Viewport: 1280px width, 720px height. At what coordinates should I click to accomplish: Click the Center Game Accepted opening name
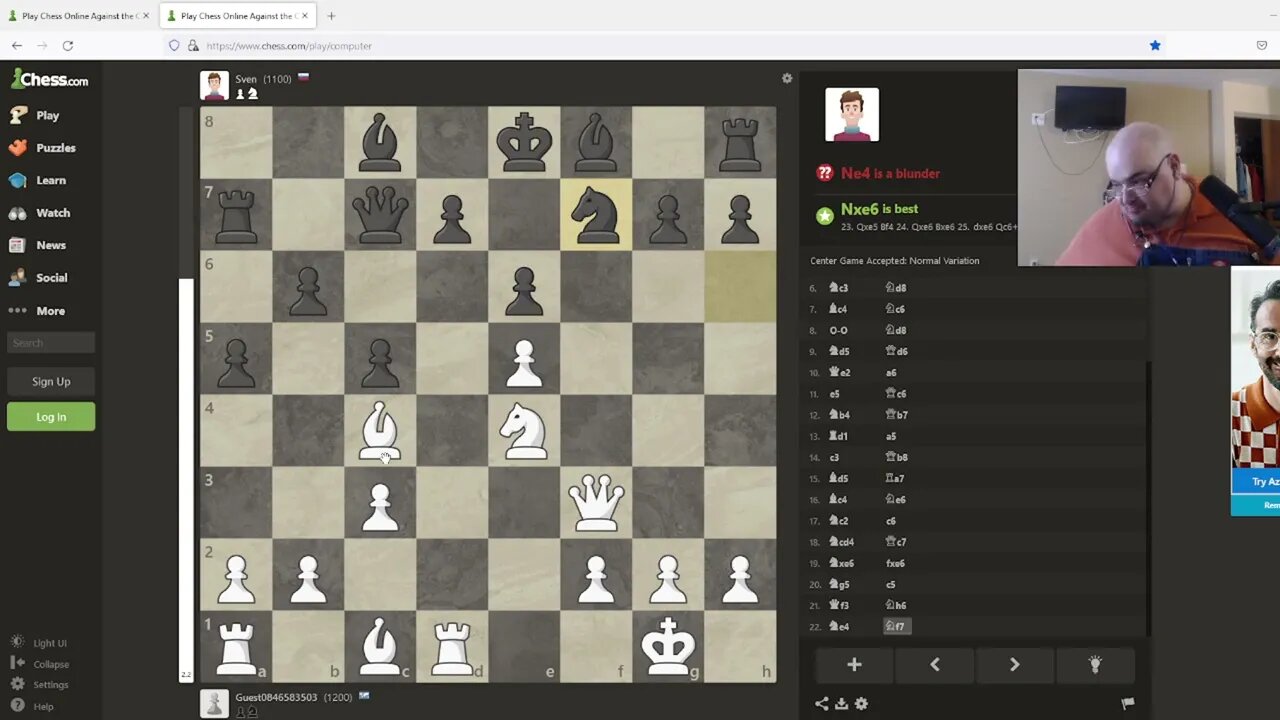click(x=895, y=261)
